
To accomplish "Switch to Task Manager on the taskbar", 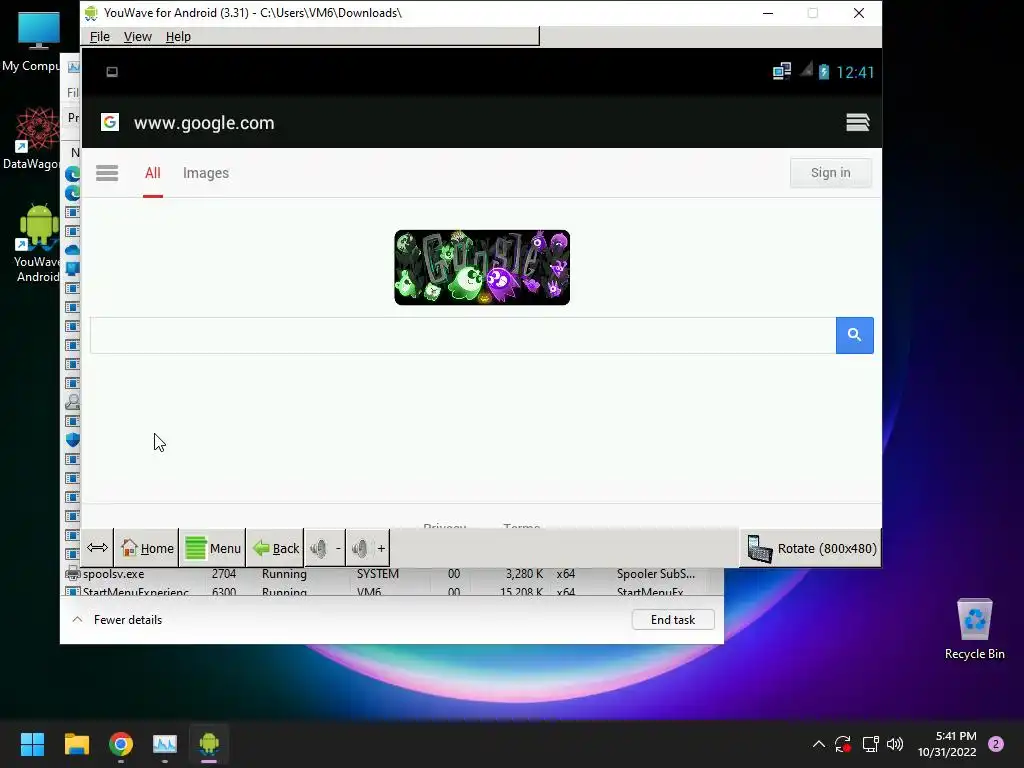I will click(165, 744).
